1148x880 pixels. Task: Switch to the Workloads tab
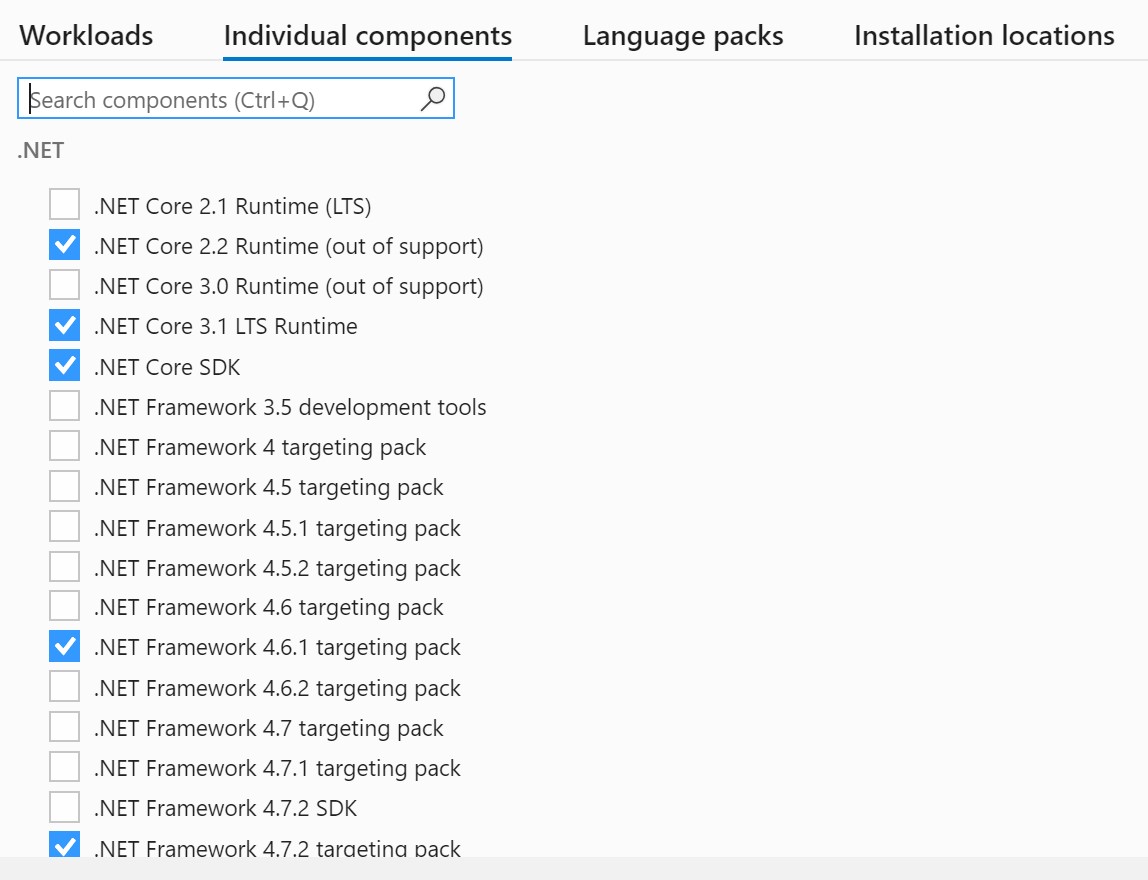tap(86, 36)
